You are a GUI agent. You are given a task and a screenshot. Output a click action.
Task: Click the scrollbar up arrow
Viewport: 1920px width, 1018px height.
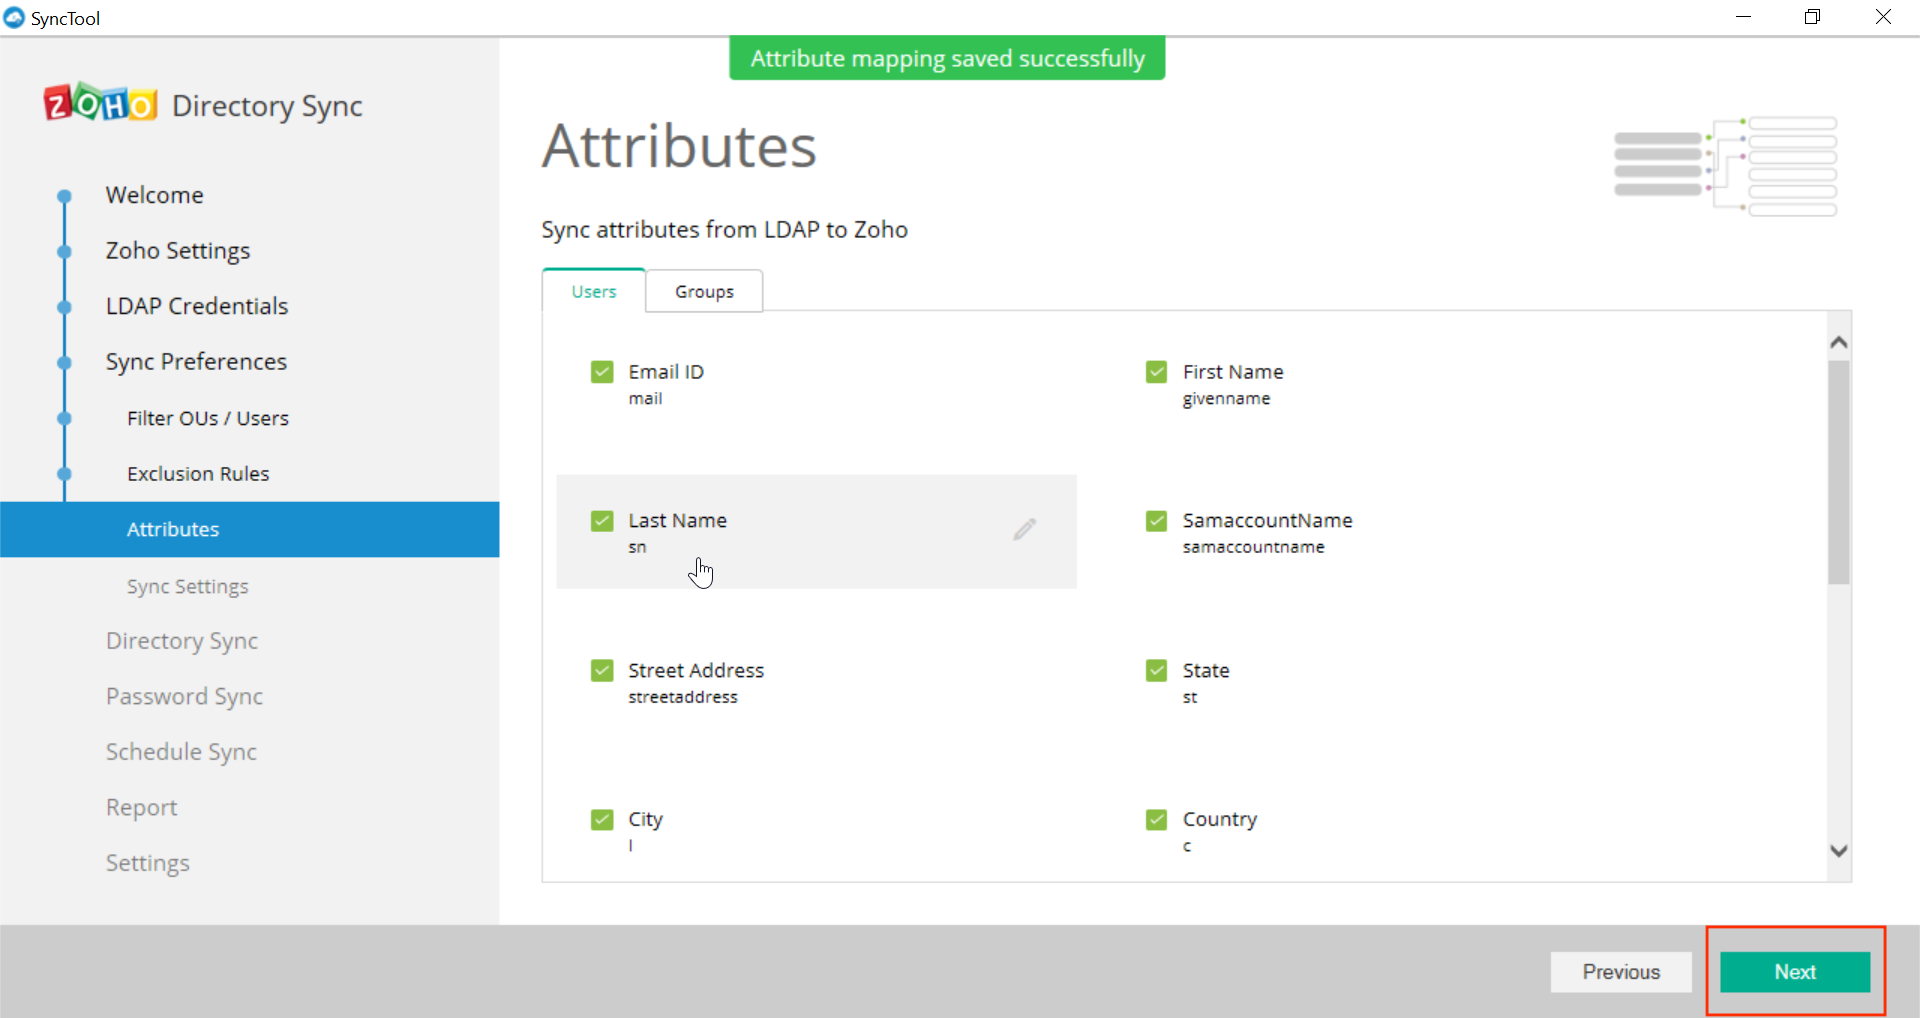click(x=1838, y=341)
